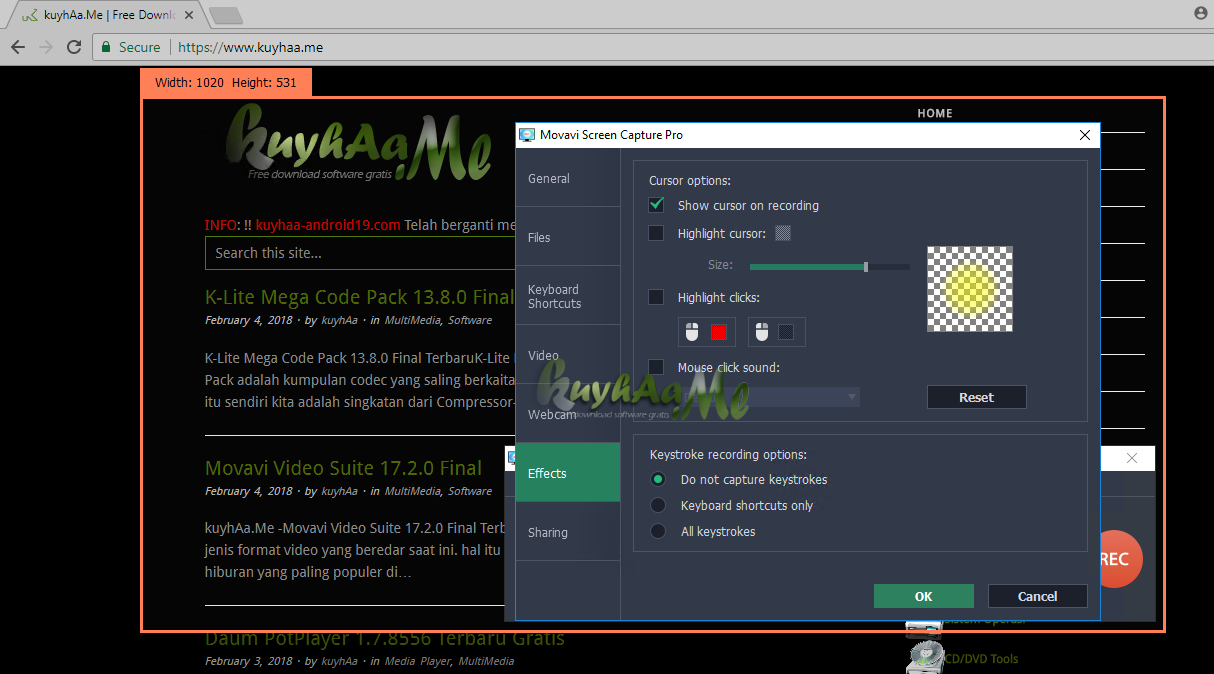Change the blue right-click highlight color
Image resolution: width=1214 pixels, height=674 pixels.
click(x=786, y=332)
